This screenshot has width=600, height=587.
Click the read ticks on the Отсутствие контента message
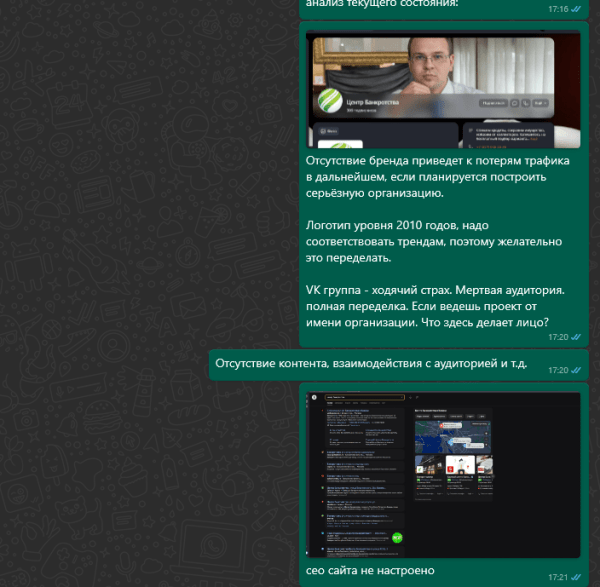[576, 371]
